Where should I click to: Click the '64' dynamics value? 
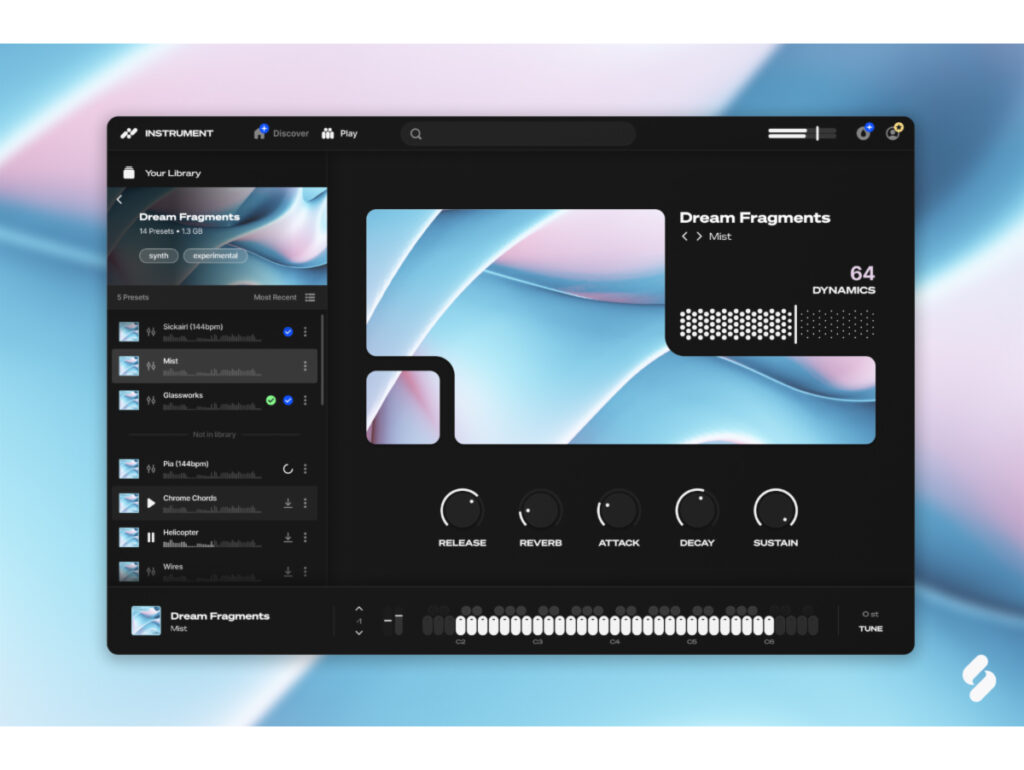pos(862,273)
